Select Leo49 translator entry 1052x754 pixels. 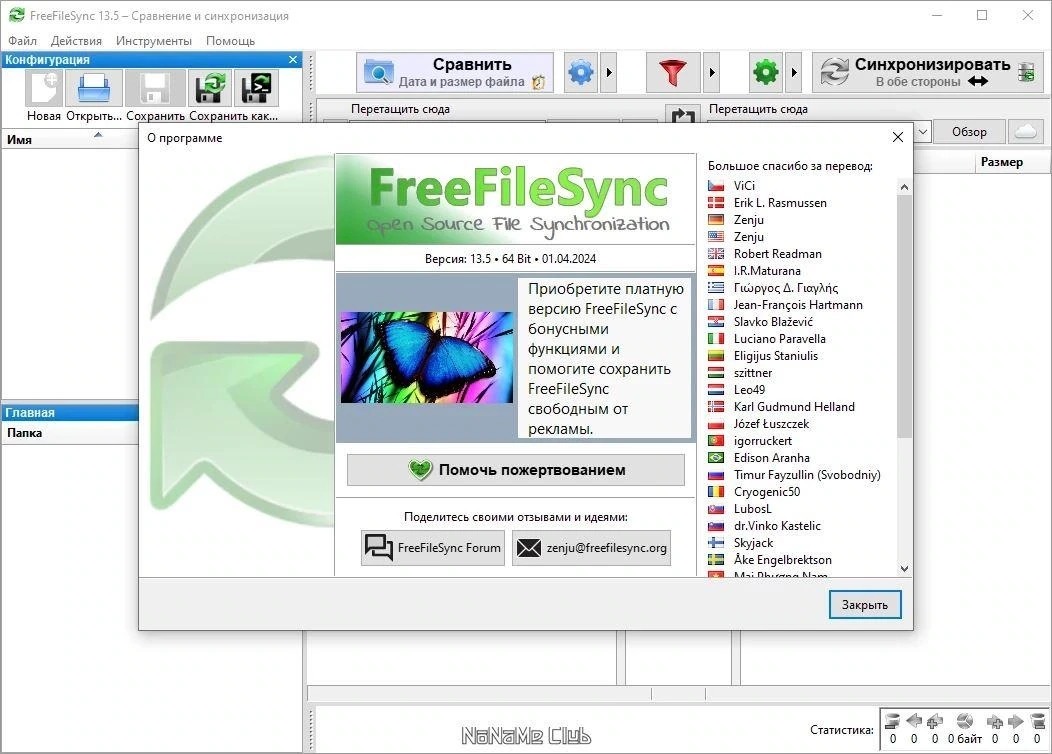pos(749,390)
